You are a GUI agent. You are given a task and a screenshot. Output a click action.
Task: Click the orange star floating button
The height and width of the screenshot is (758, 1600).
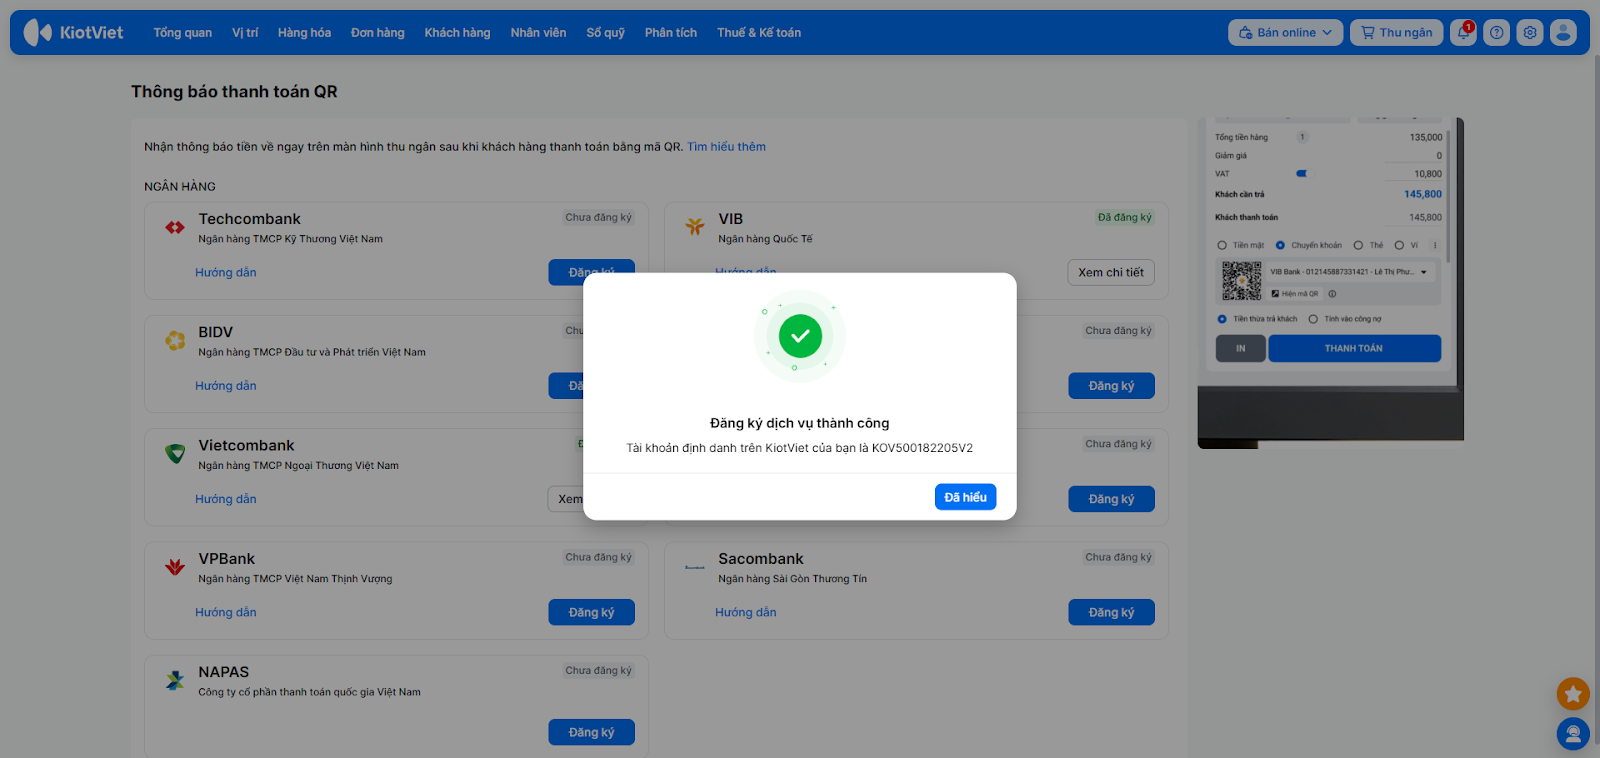(x=1573, y=693)
